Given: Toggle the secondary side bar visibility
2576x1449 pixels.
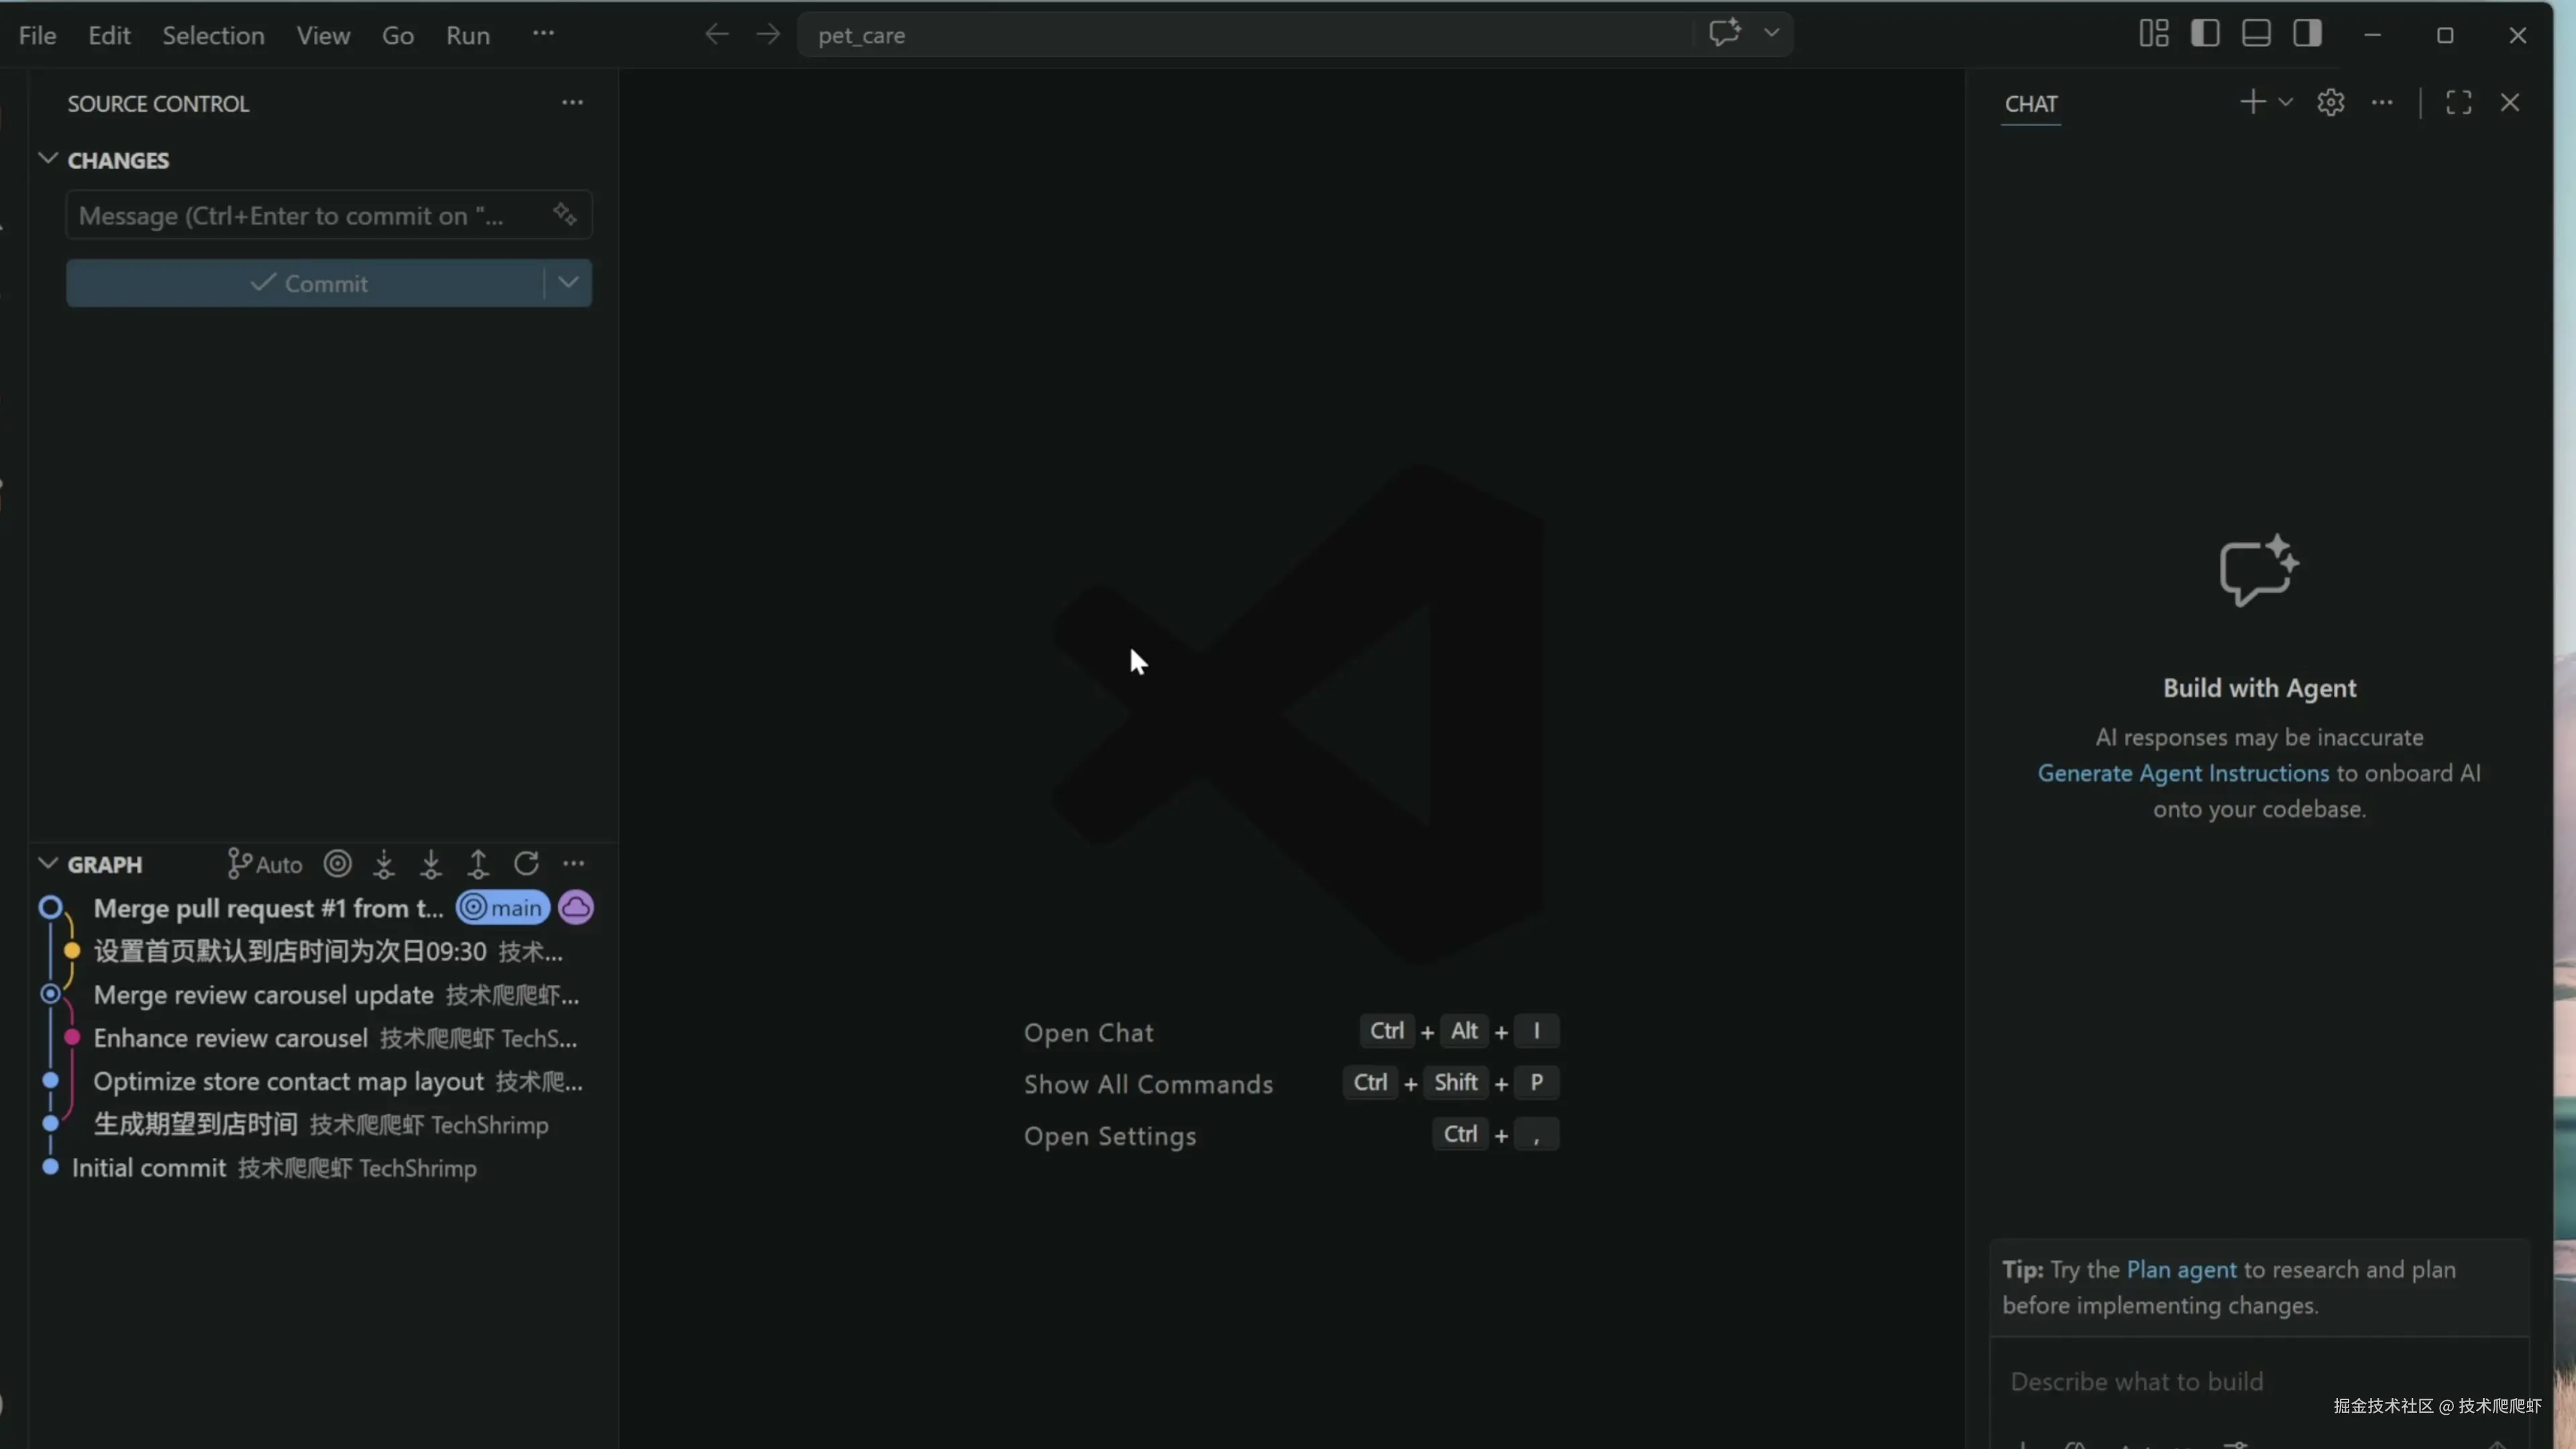Looking at the screenshot, I should point(2307,34).
